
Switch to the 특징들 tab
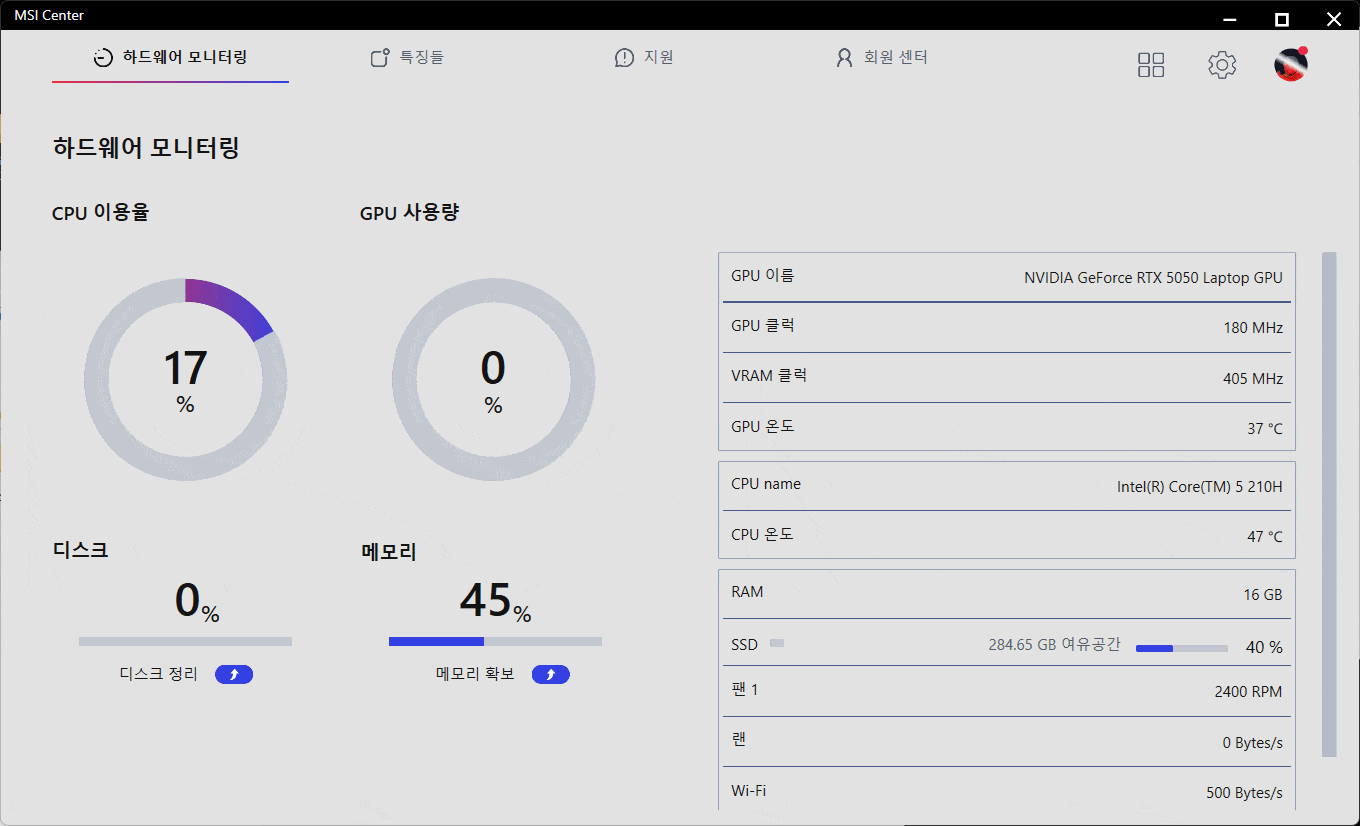pos(407,58)
